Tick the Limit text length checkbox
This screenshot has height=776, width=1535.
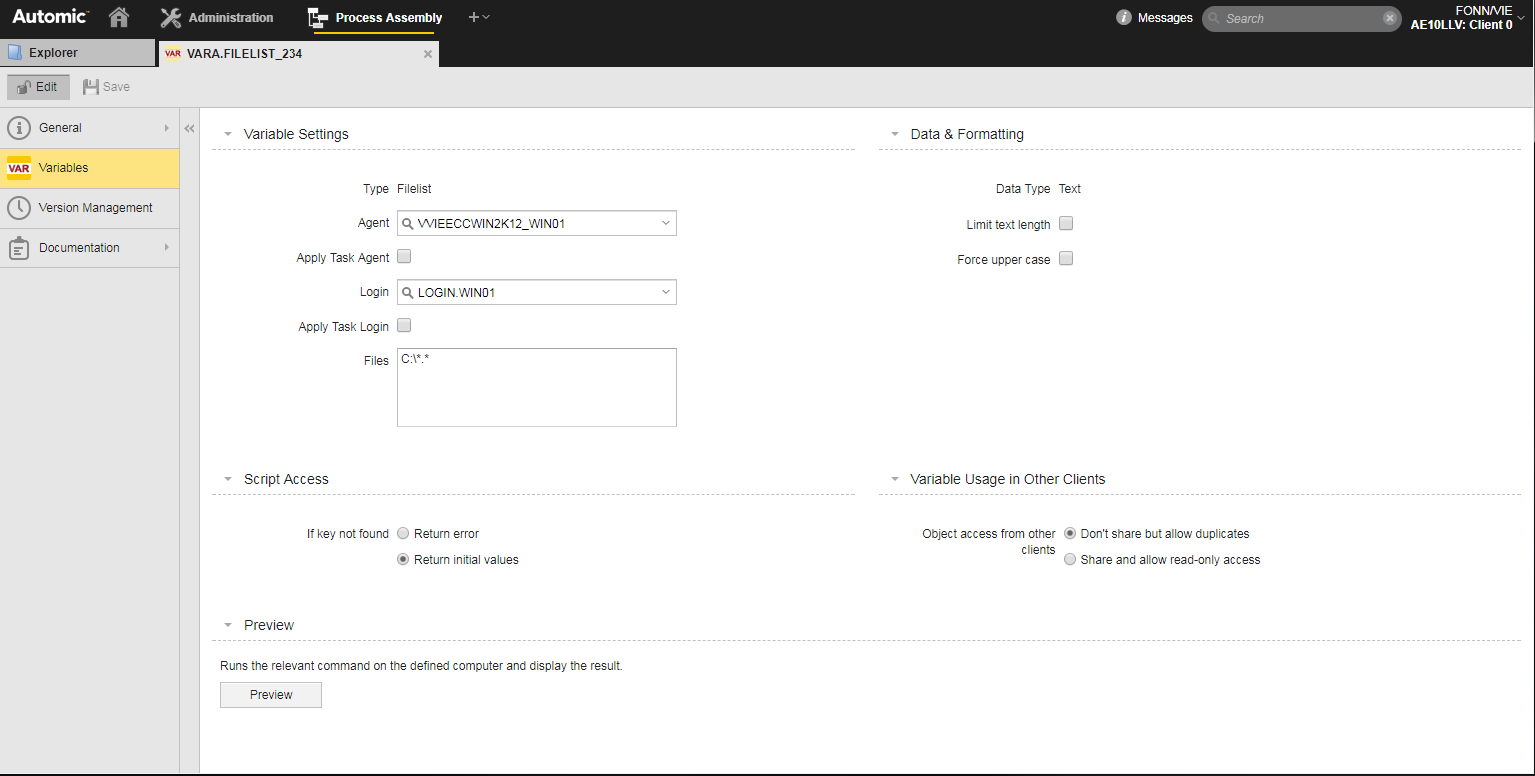pyautogui.click(x=1066, y=224)
